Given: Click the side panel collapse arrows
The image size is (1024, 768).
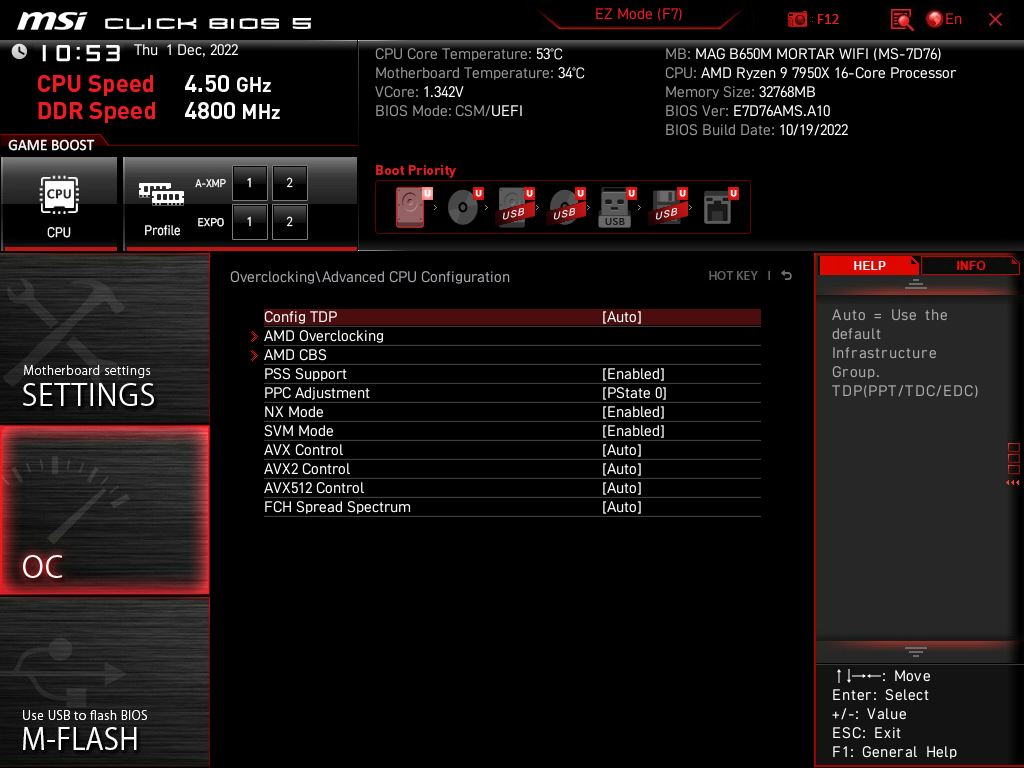Looking at the screenshot, I should point(1013,483).
